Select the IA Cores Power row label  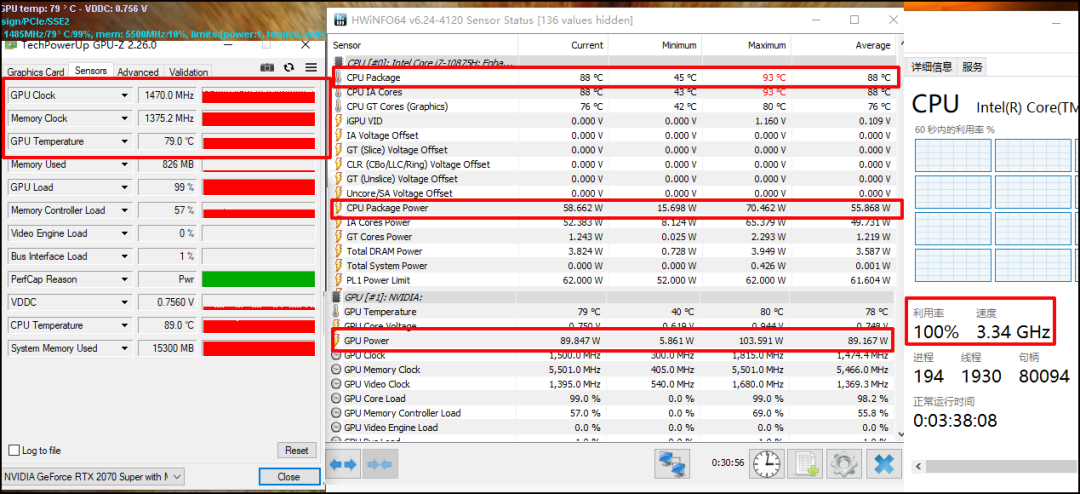pyautogui.click(x=379, y=222)
